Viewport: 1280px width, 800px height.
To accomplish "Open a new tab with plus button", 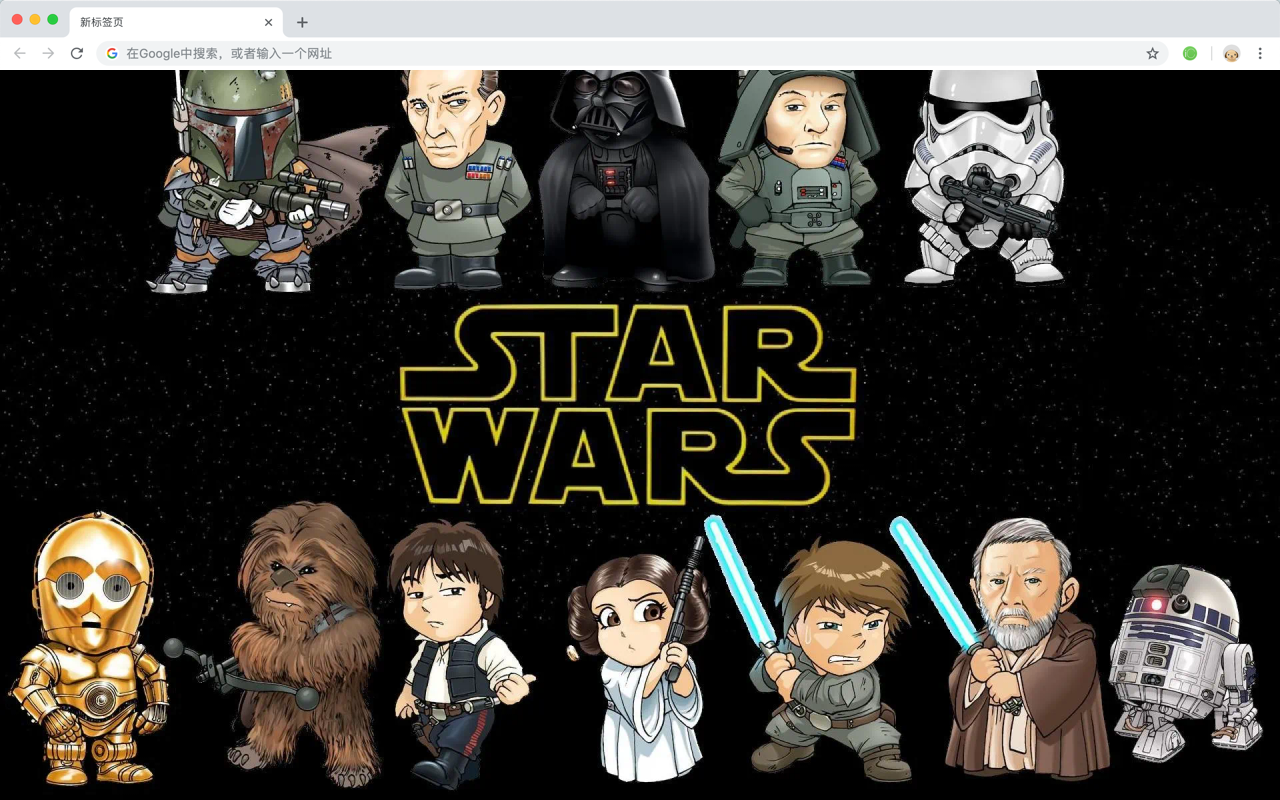I will click(302, 22).
